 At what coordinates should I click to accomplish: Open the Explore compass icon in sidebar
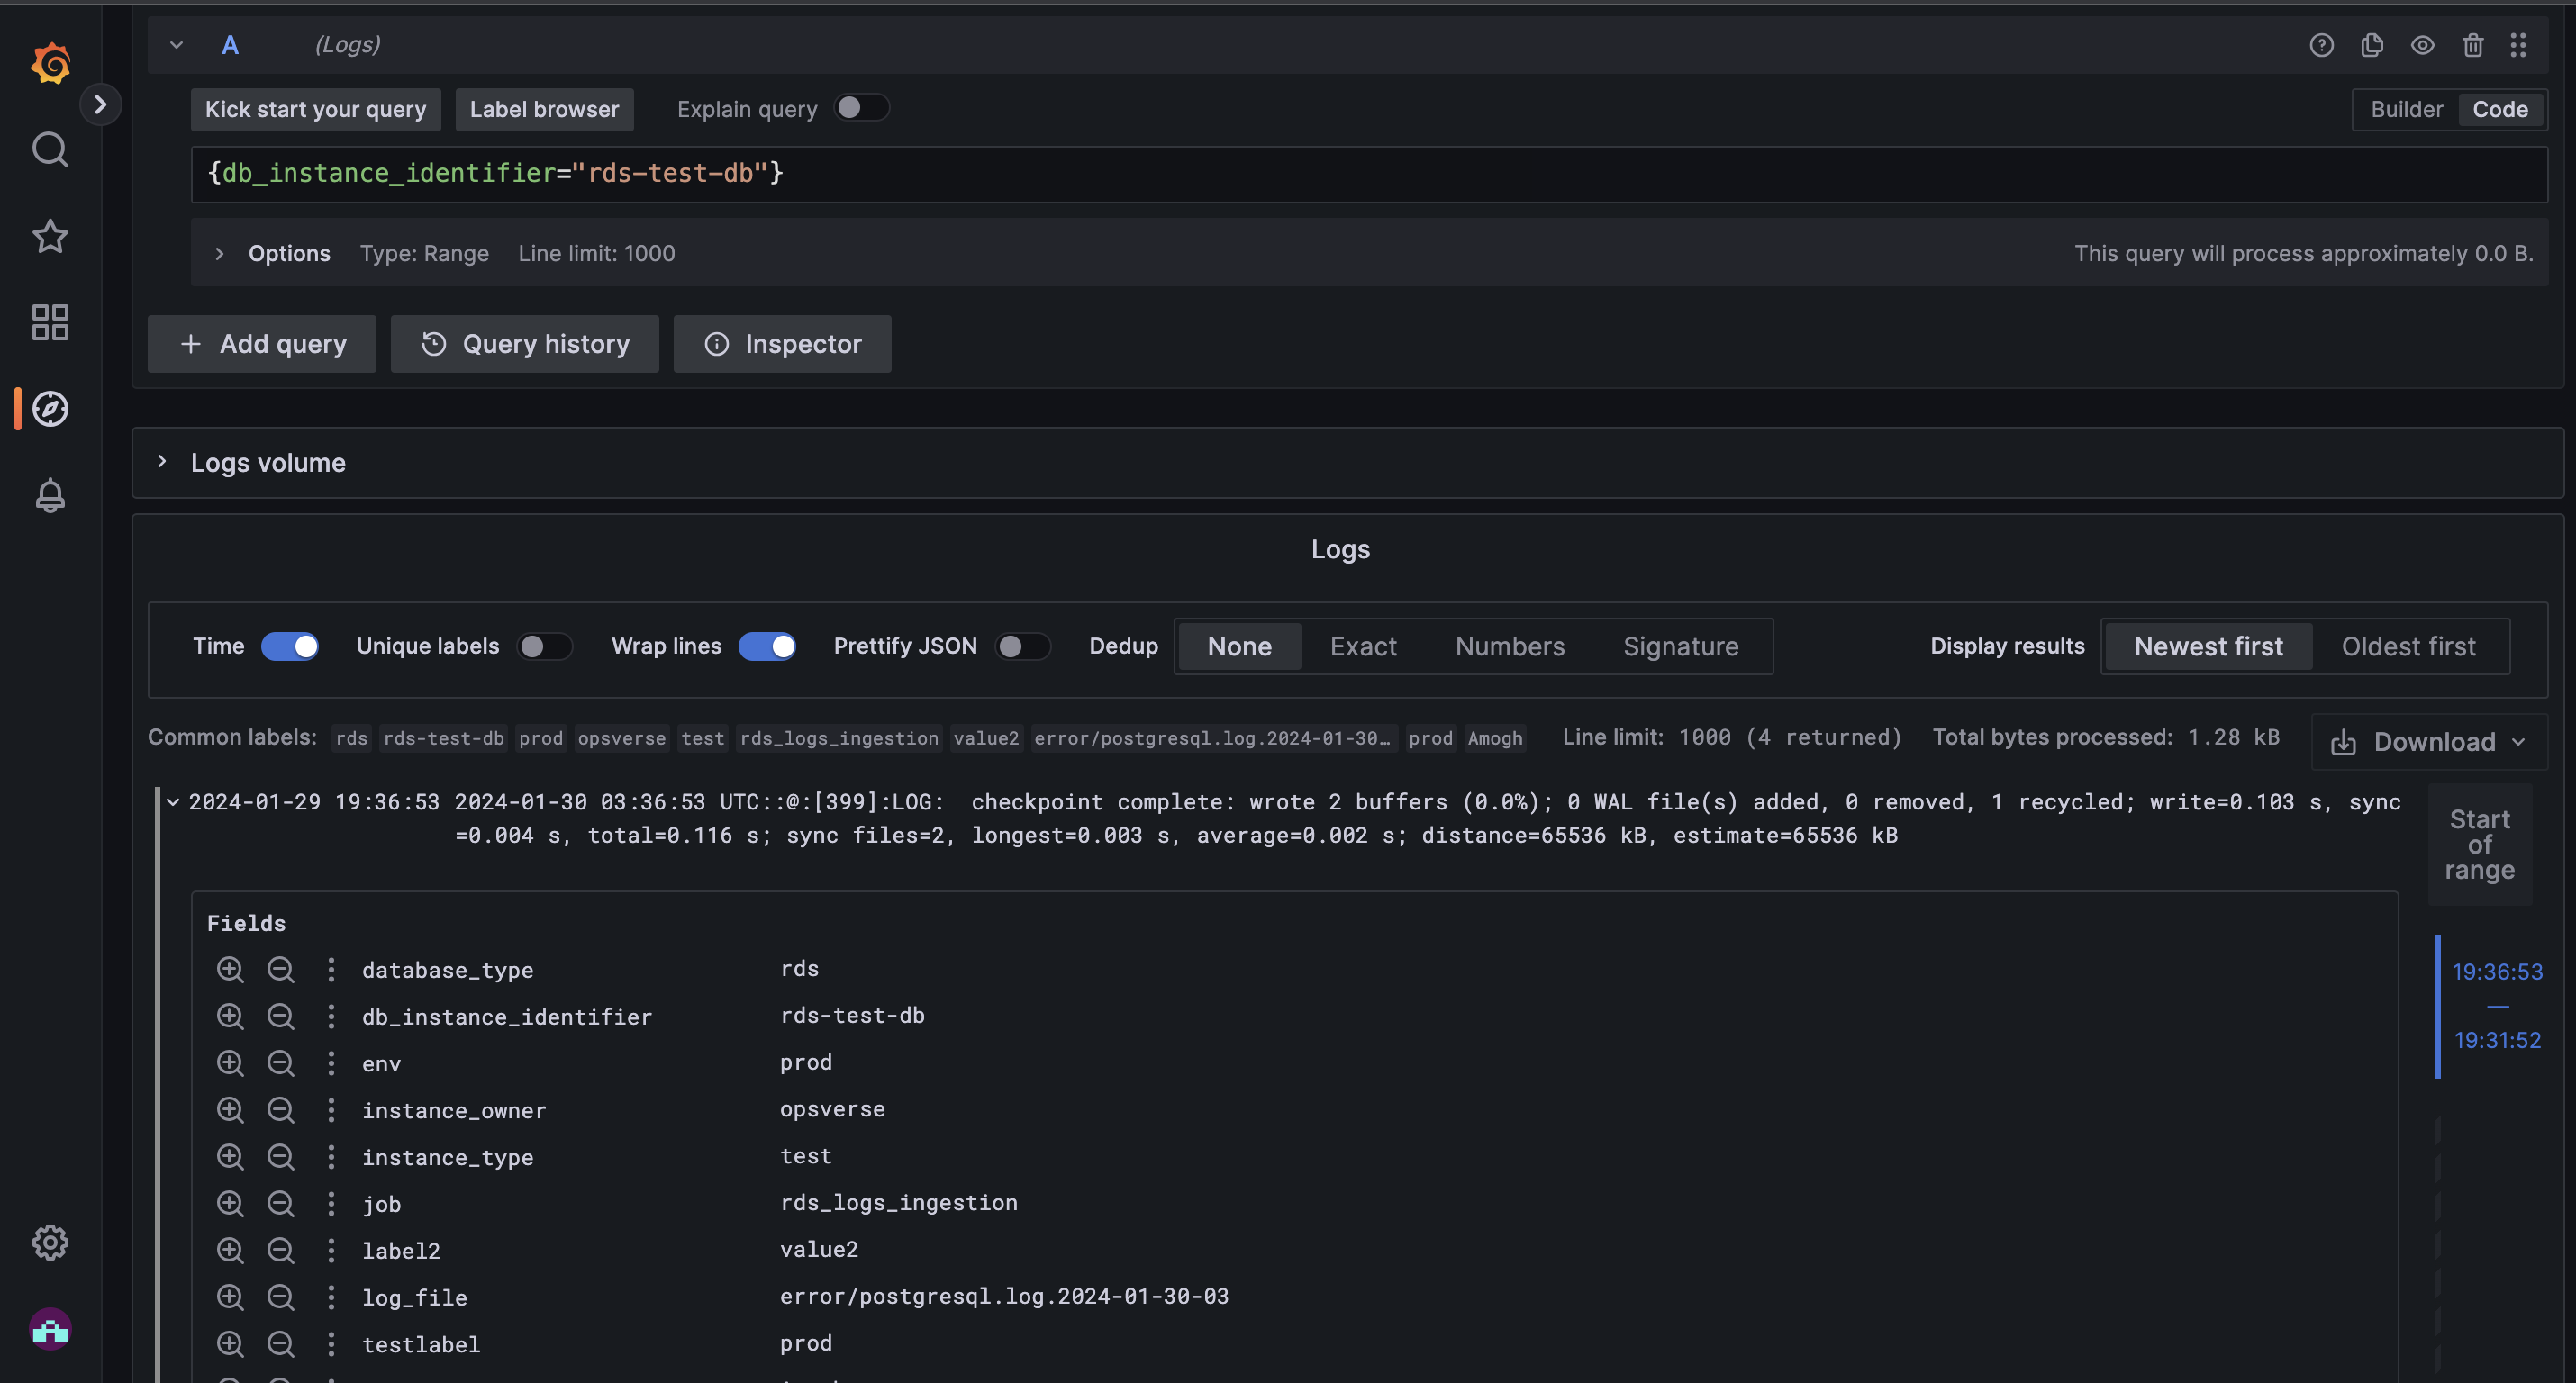(x=50, y=409)
